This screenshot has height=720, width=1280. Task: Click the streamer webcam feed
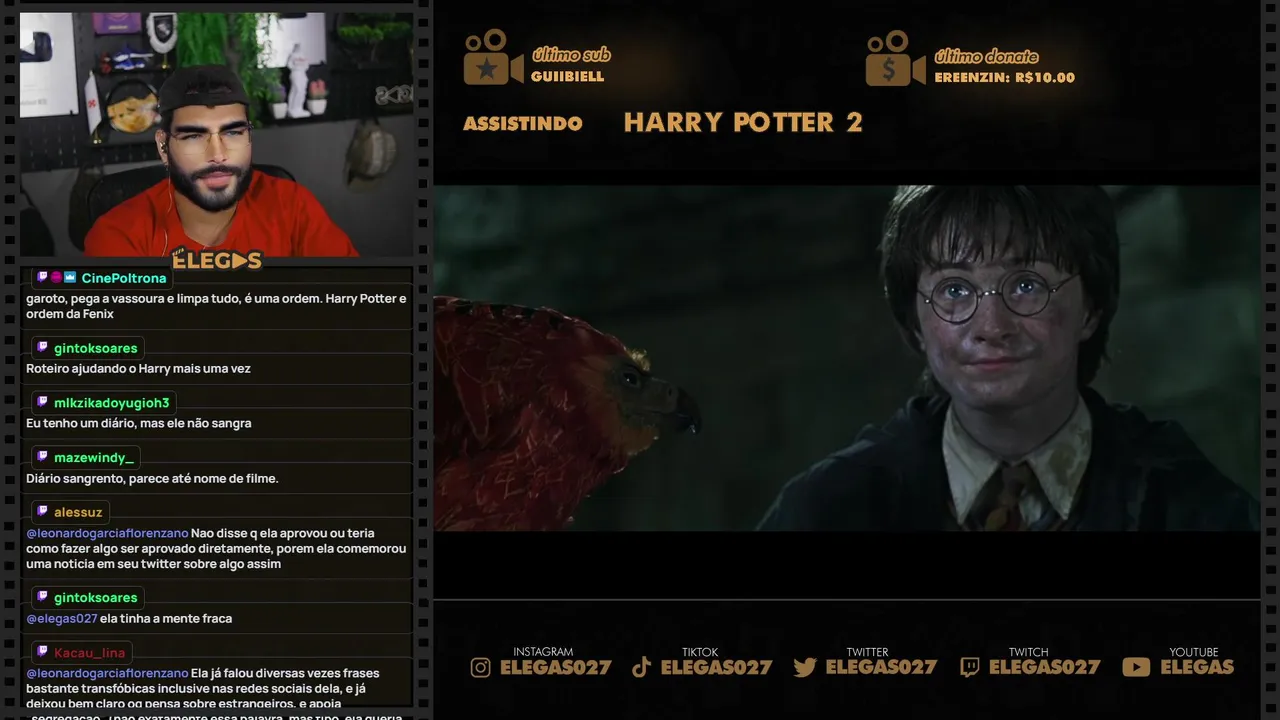pyautogui.click(x=217, y=134)
